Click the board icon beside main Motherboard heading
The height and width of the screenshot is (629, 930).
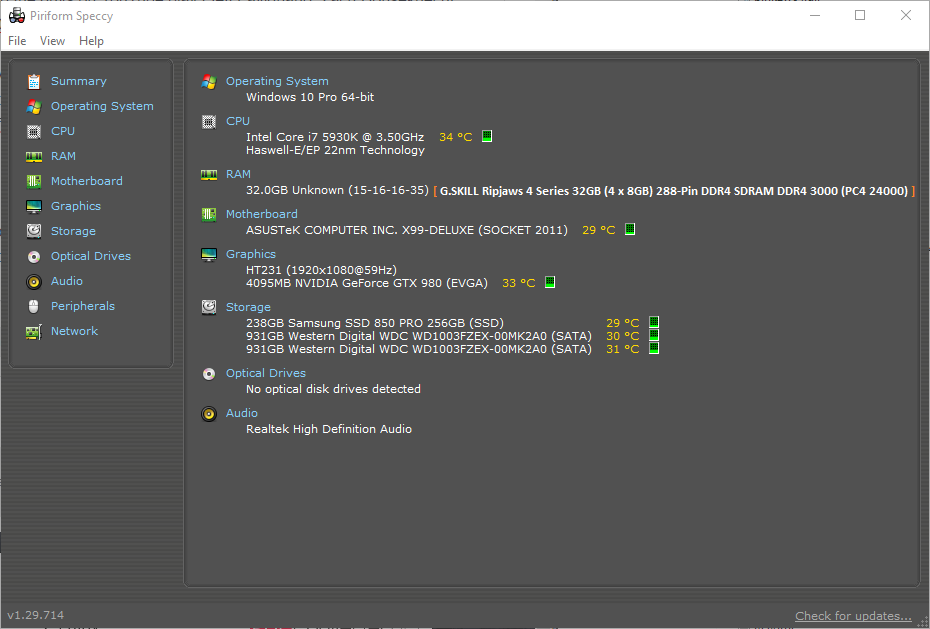209,215
